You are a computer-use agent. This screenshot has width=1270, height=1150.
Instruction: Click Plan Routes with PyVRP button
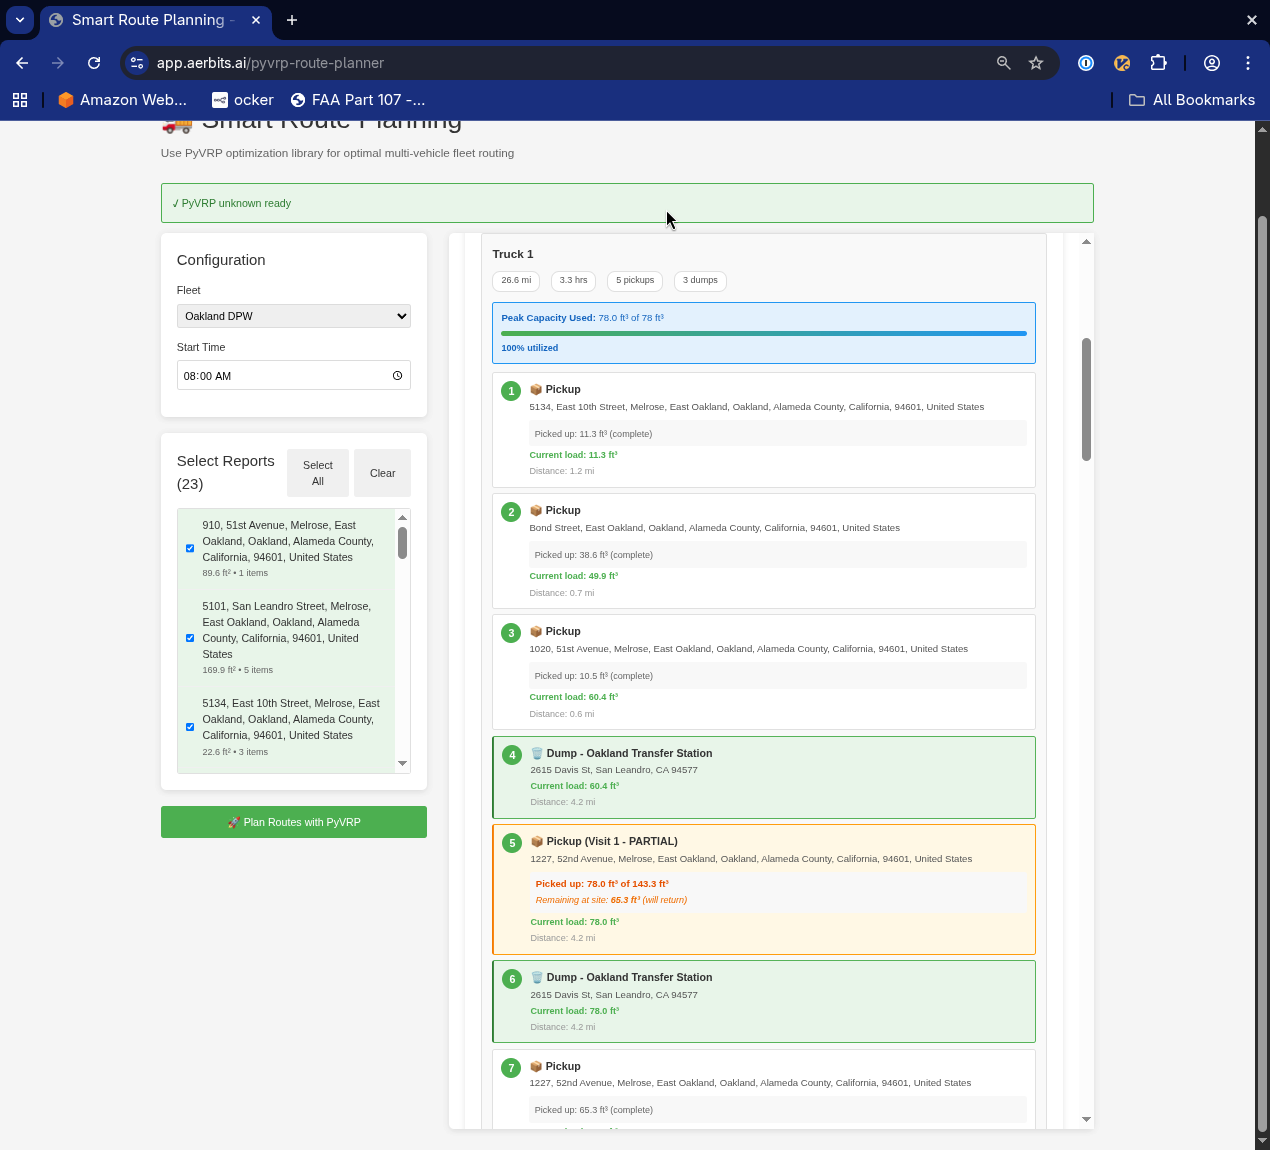[293, 822]
